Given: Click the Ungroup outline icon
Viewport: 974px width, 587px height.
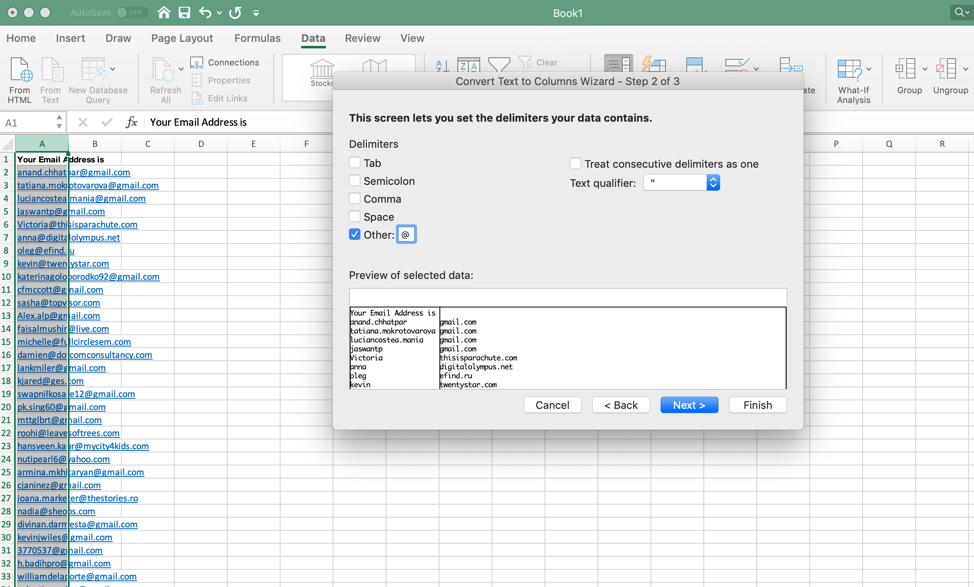Looking at the screenshot, I should point(946,68).
